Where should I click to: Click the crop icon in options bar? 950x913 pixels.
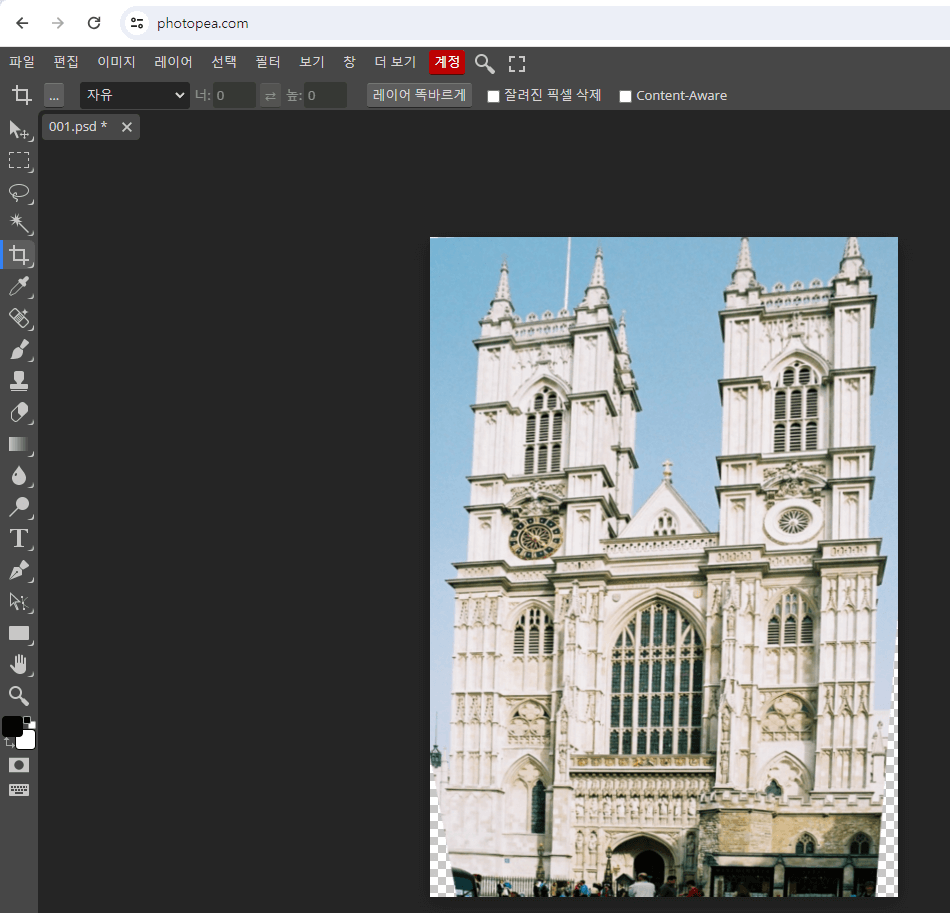click(22, 95)
